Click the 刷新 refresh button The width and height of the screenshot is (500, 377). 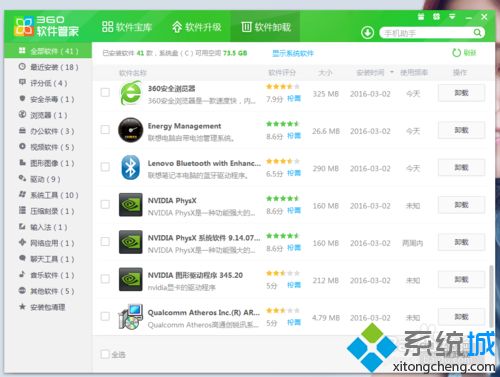[464, 53]
